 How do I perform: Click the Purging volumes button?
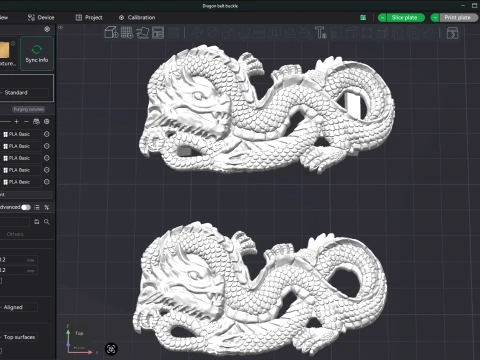tap(29, 109)
